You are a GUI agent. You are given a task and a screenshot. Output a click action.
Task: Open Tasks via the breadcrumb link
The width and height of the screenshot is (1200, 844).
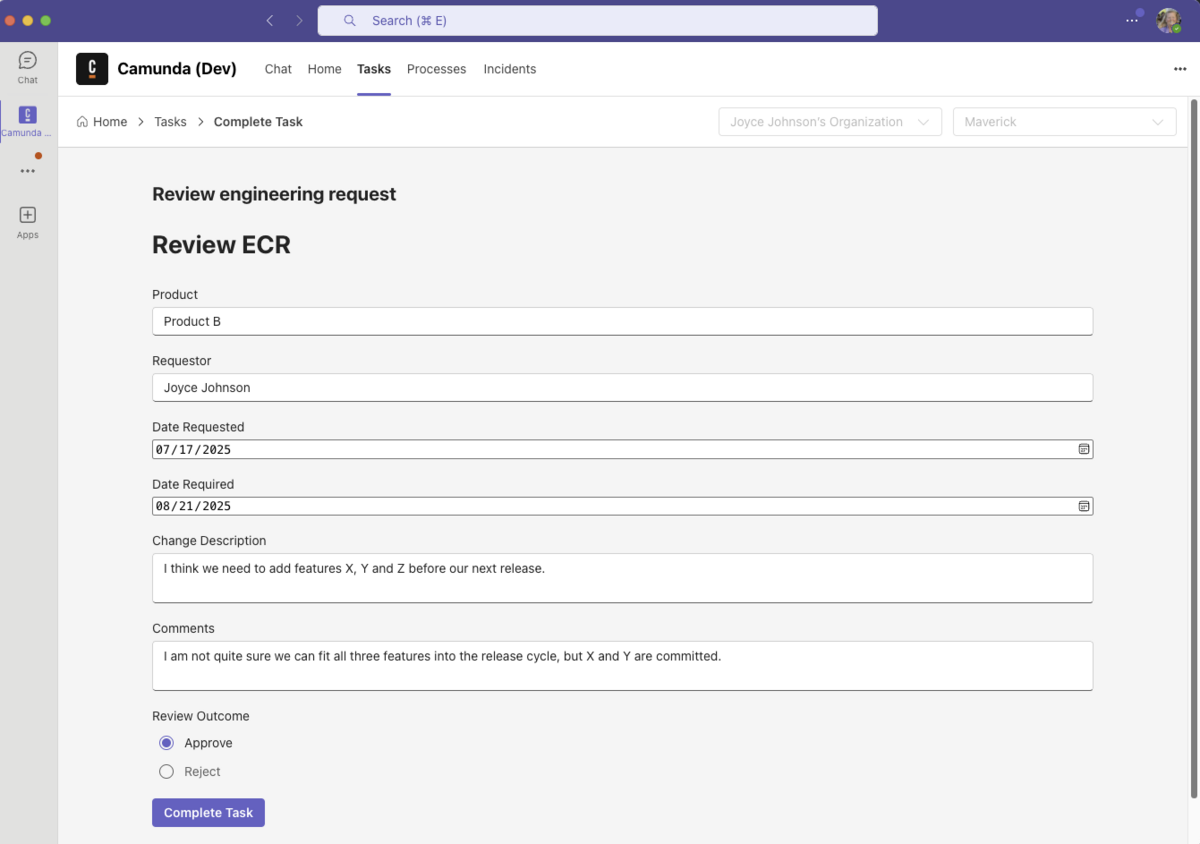(170, 121)
